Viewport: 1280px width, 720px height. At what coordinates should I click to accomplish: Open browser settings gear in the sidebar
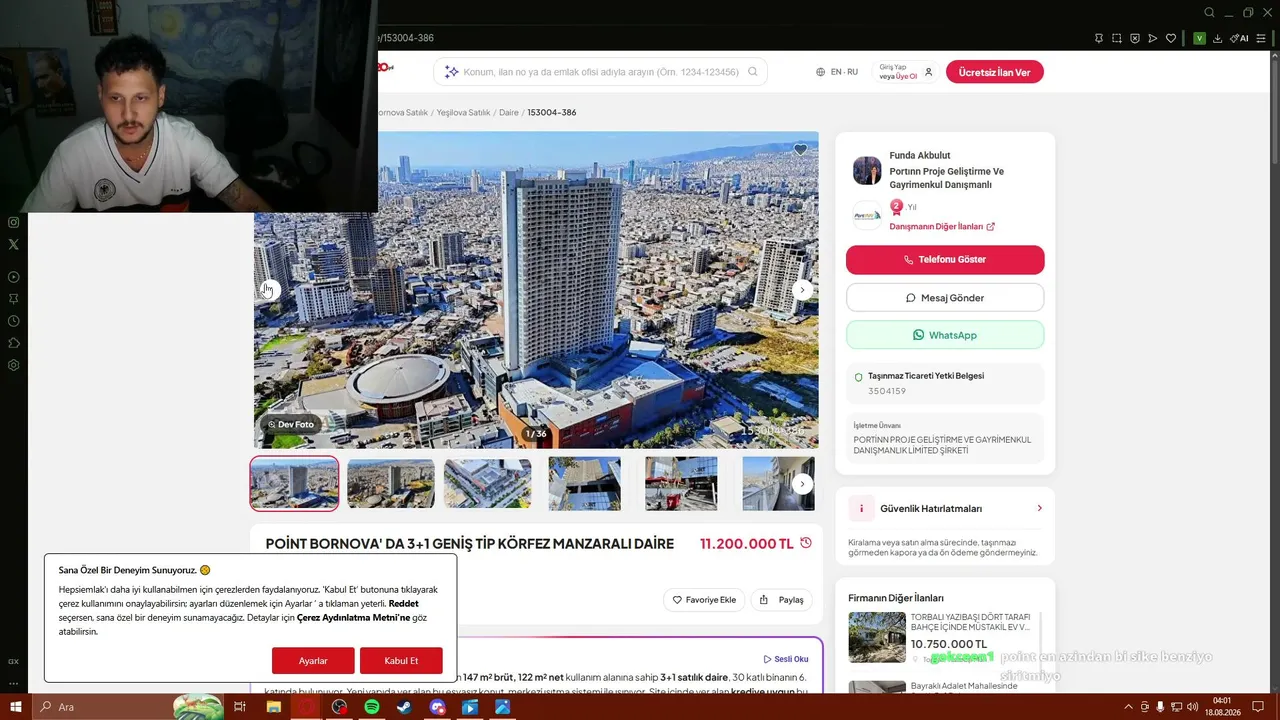(x=13, y=365)
